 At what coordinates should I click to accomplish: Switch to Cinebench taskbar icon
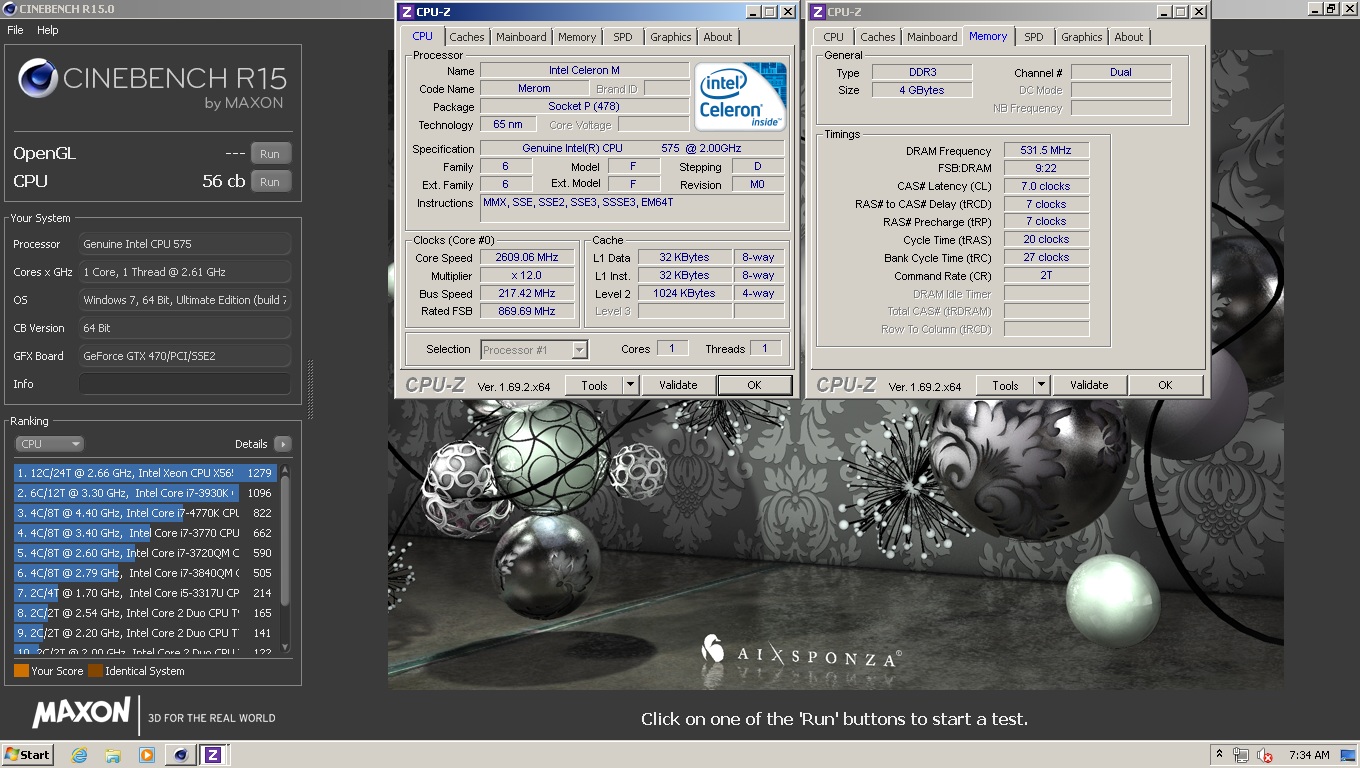(x=180, y=755)
